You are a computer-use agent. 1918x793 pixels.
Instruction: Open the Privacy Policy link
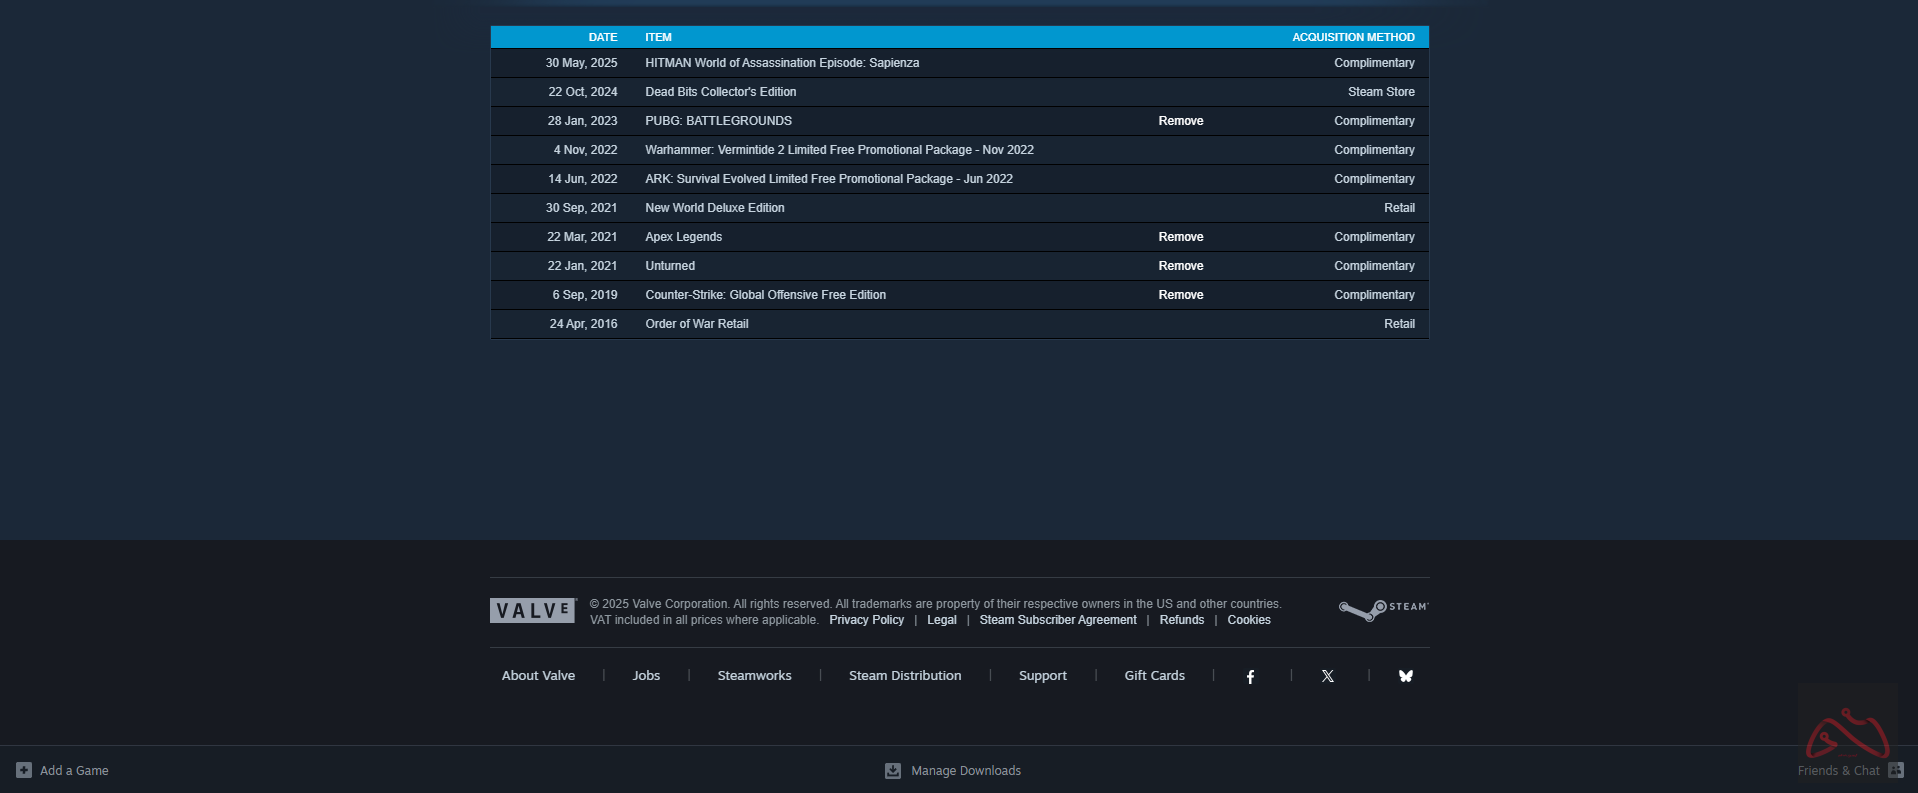pos(866,620)
